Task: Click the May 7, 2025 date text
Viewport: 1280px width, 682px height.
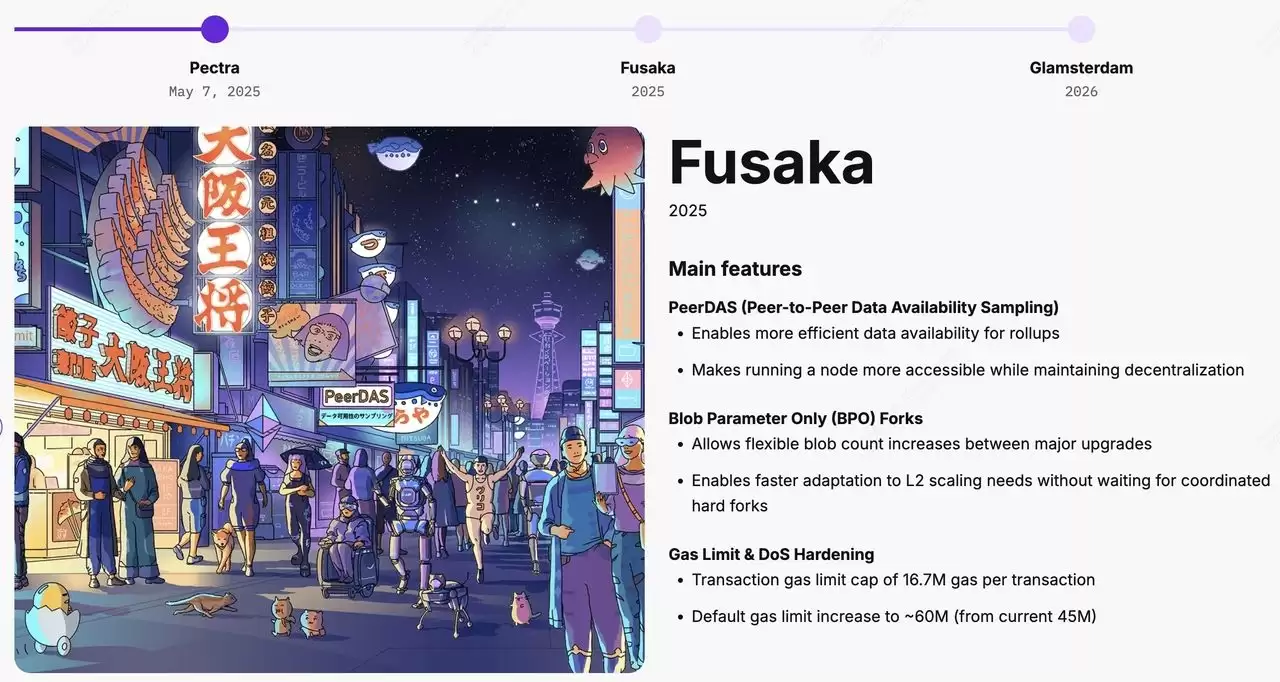Action: point(214,90)
